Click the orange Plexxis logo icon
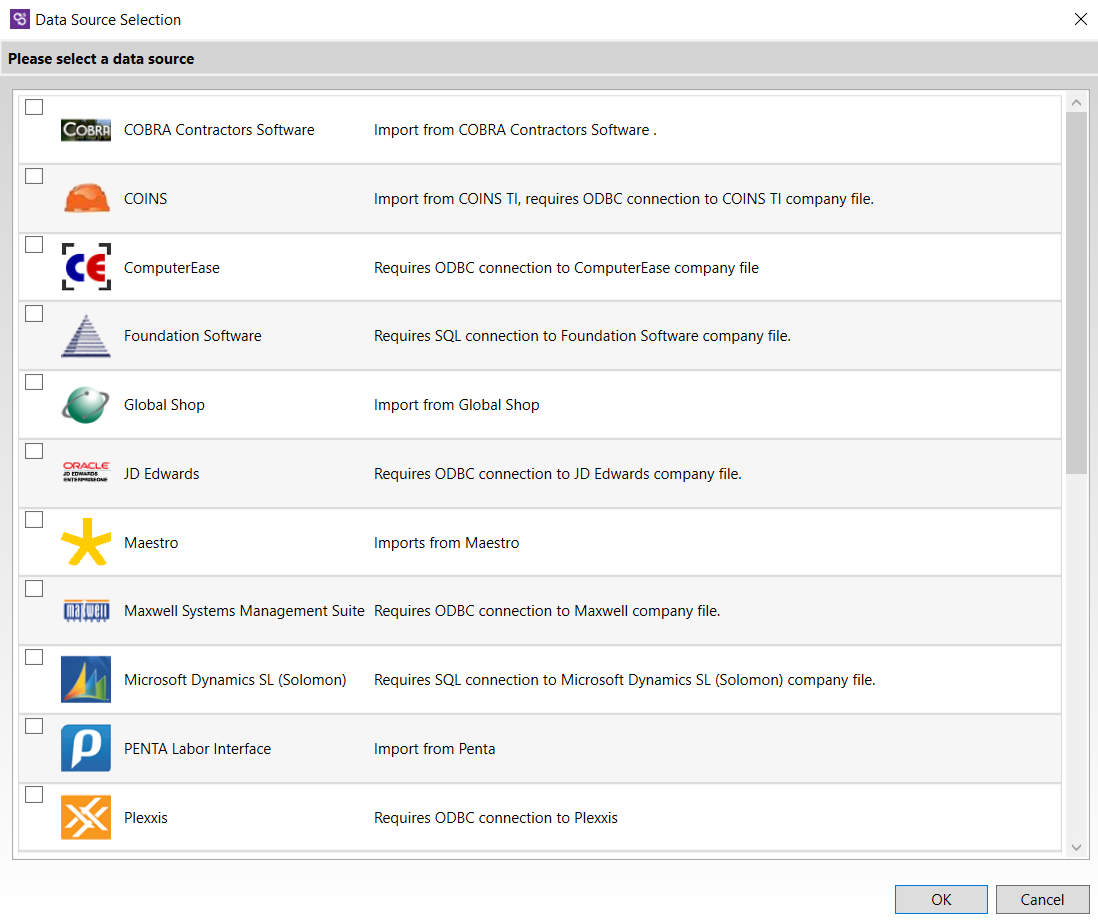The width and height of the screenshot is (1098, 922). [85, 817]
